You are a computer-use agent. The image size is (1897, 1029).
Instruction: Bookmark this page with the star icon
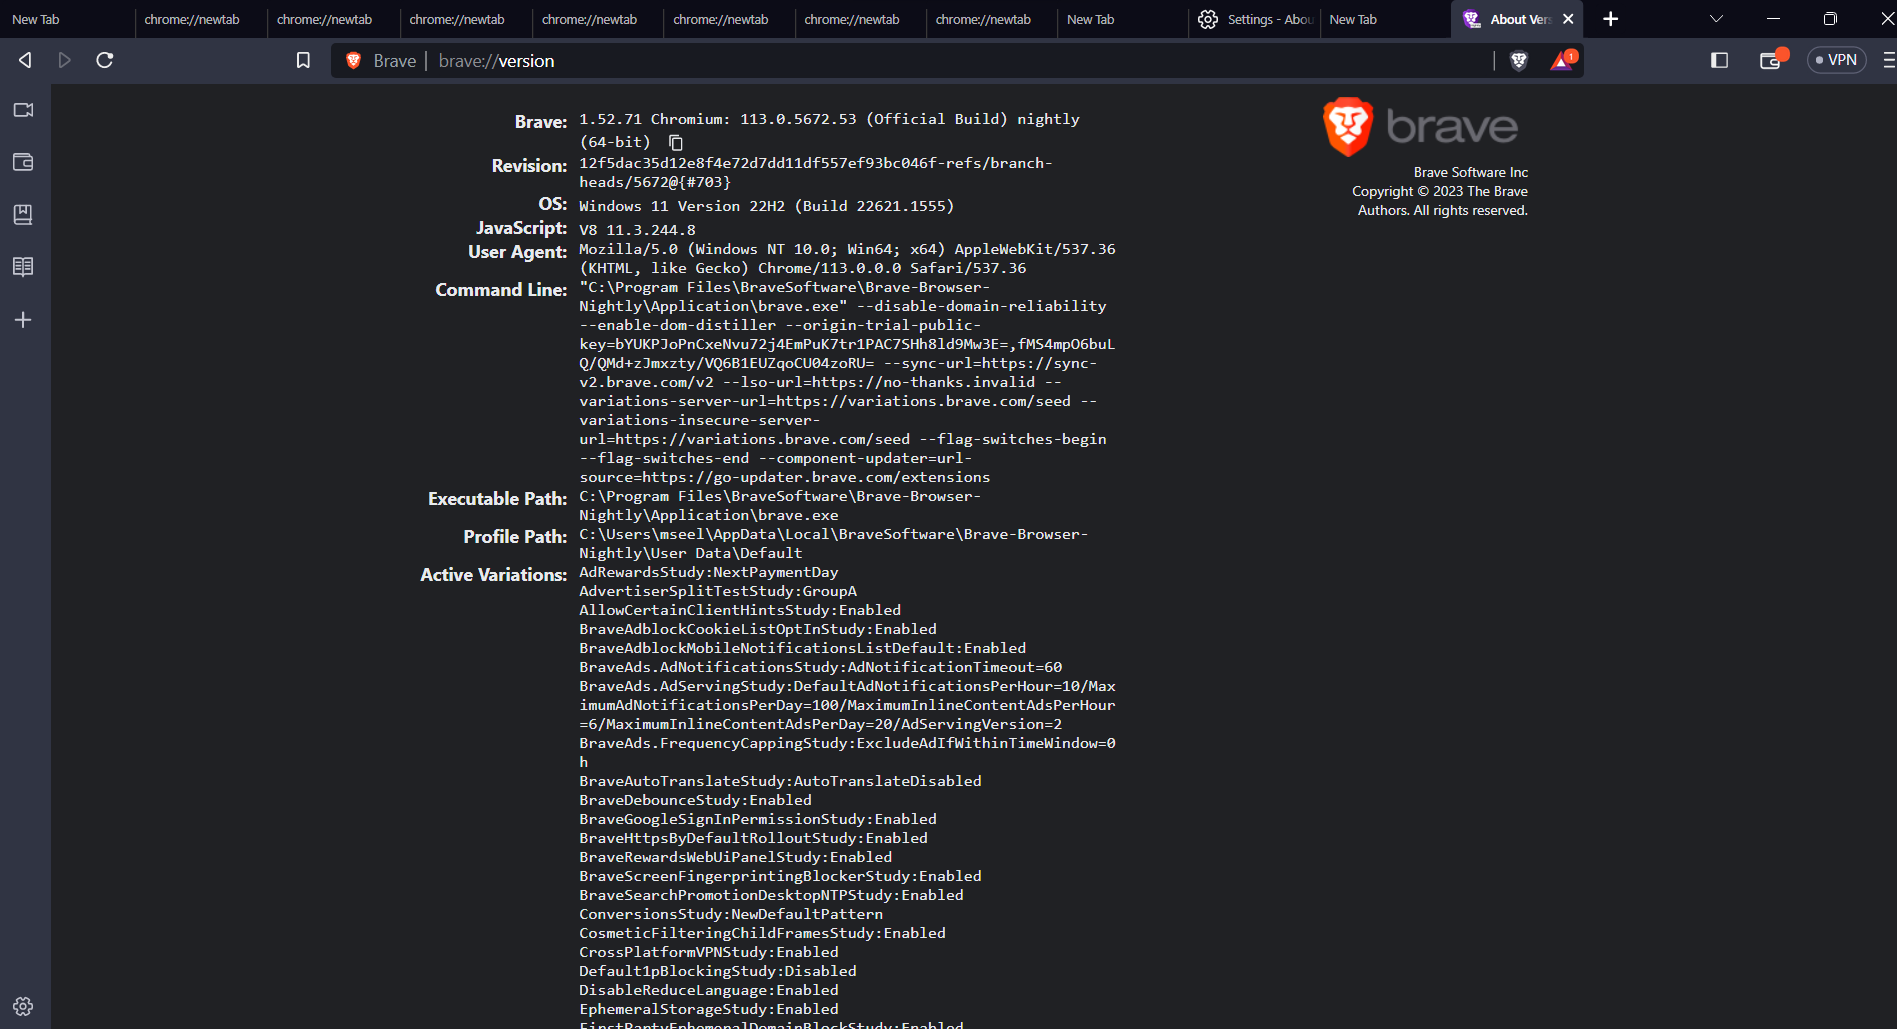303,60
